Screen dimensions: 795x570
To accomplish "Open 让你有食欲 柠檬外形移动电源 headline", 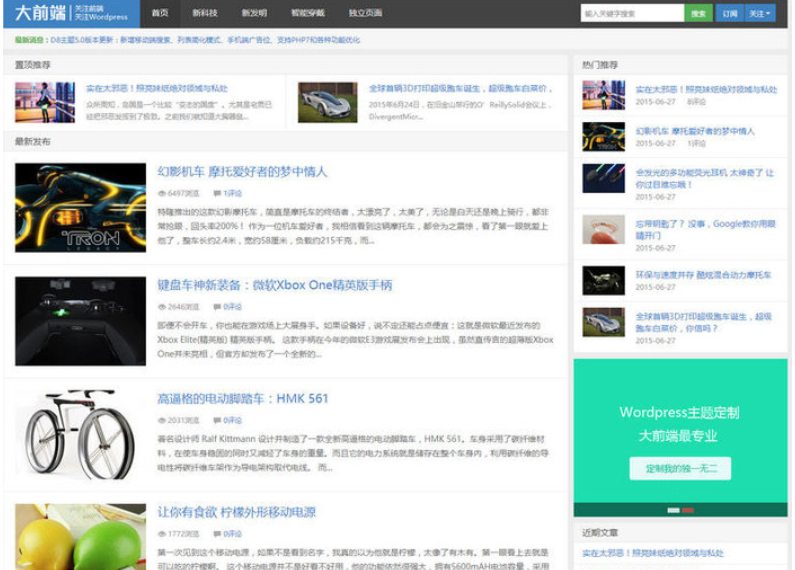I will pos(236,512).
